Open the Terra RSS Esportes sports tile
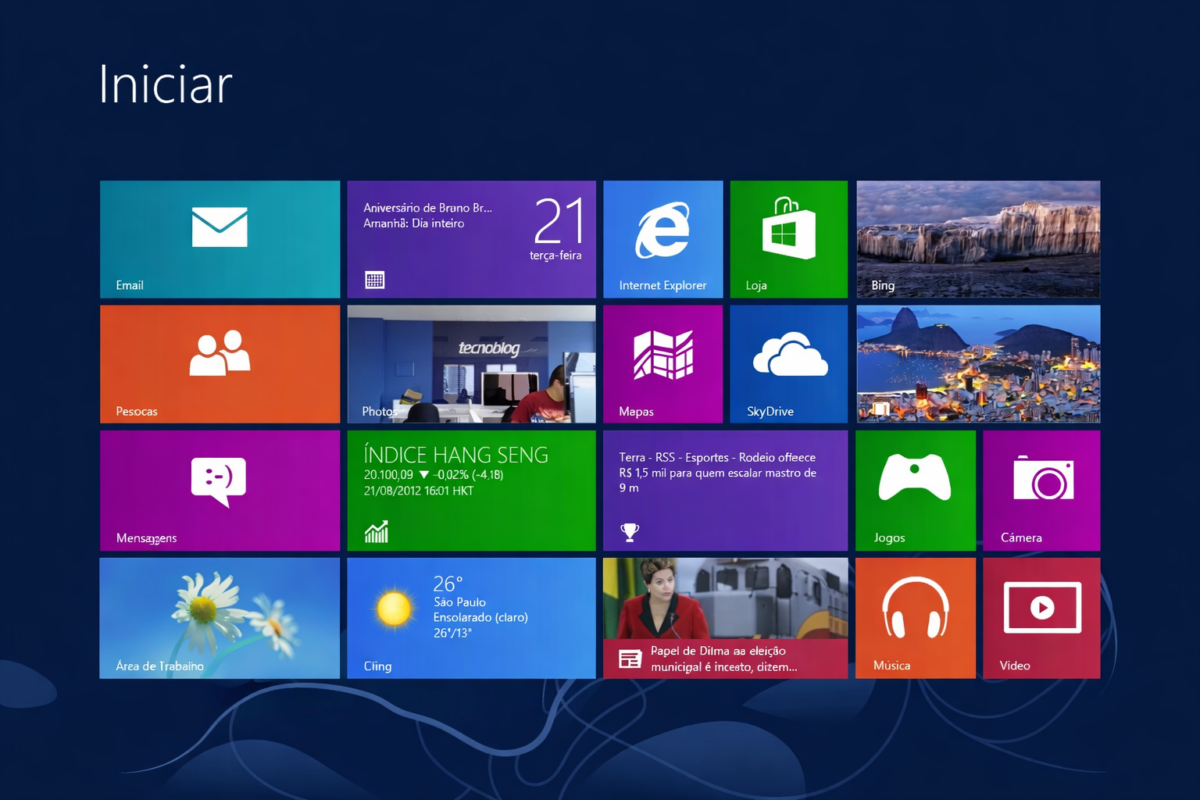Screen dimensions: 1200x800 pyautogui.click(x=725, y=490)
